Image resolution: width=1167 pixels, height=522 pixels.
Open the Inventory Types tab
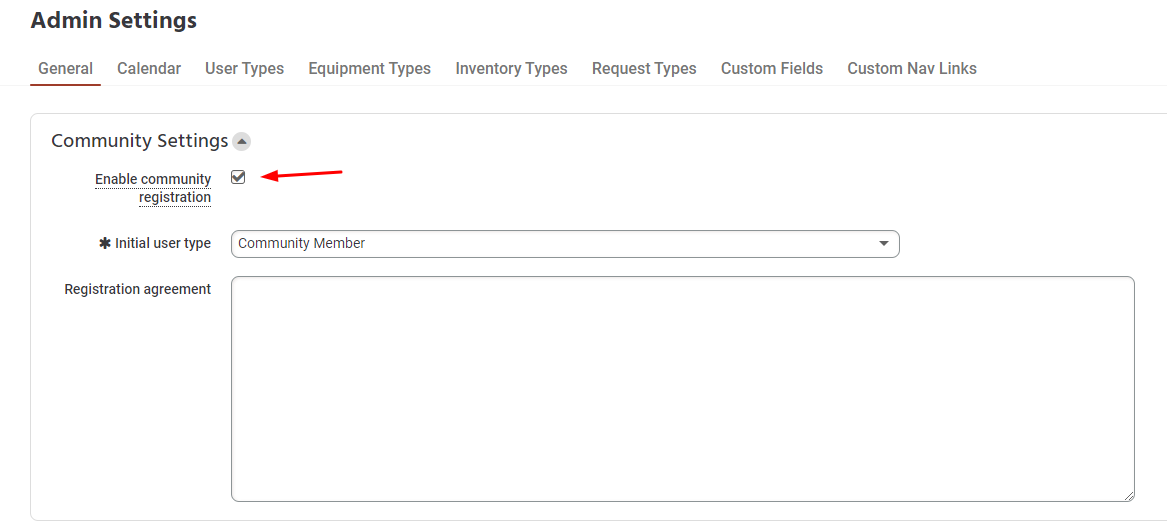[511, 69]
